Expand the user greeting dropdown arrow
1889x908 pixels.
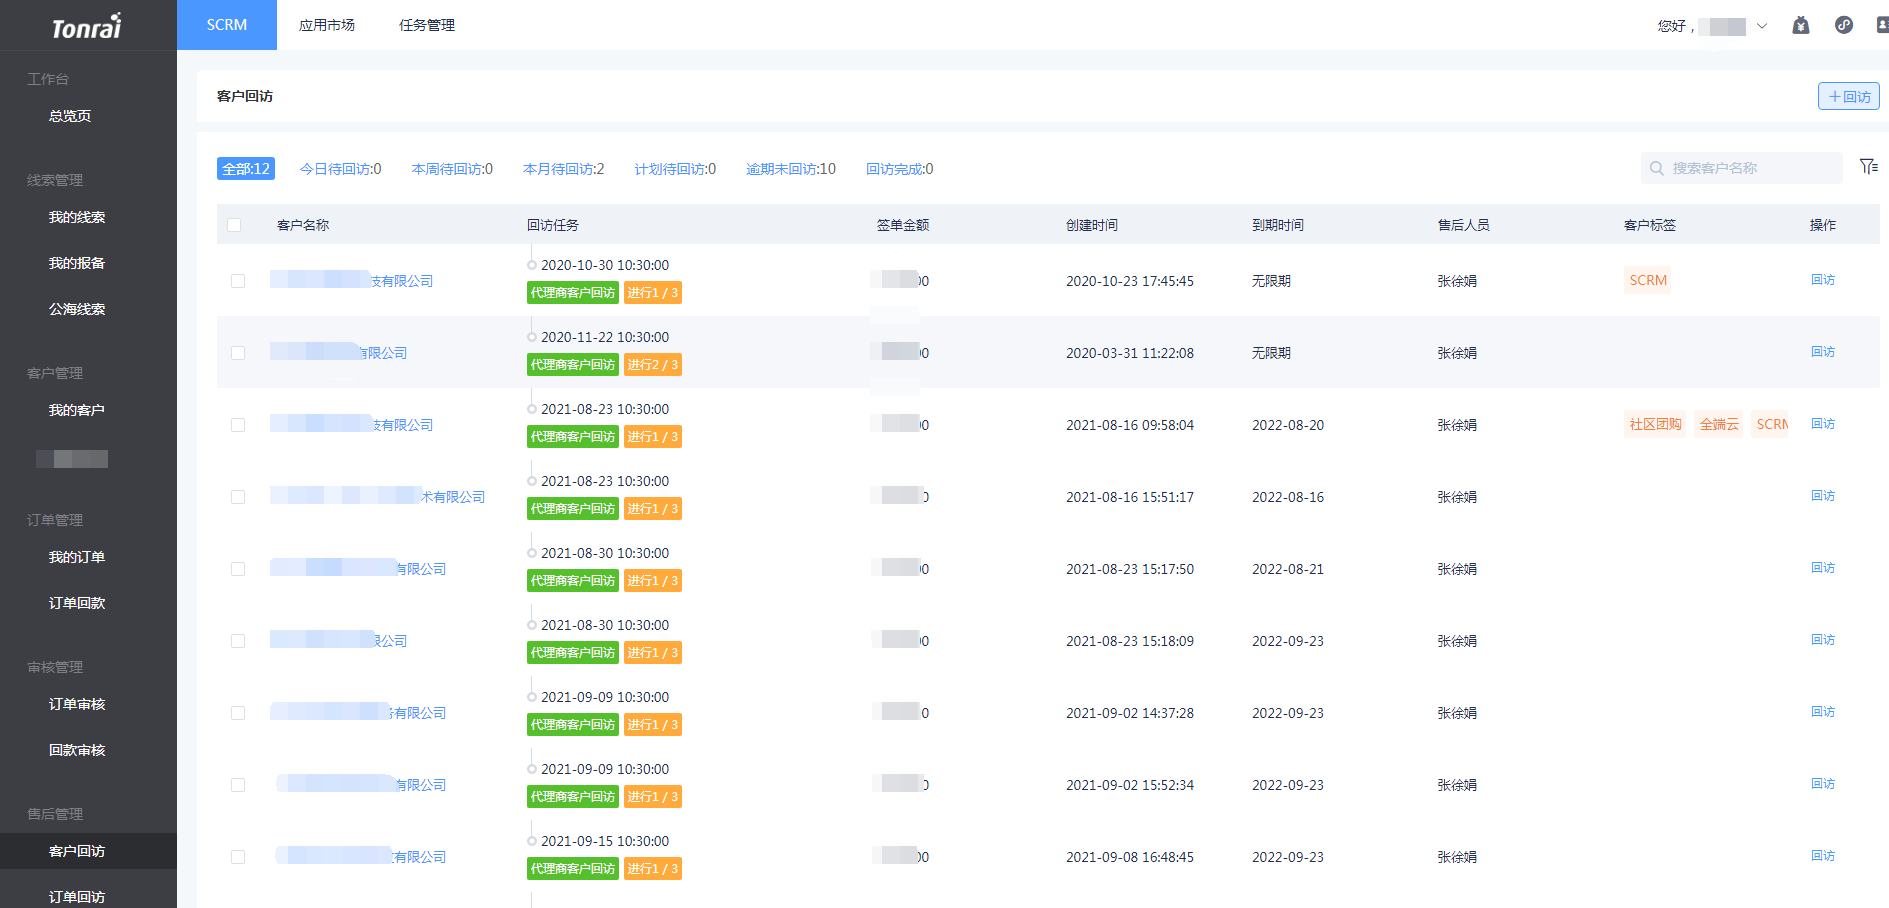(1762, 26)
